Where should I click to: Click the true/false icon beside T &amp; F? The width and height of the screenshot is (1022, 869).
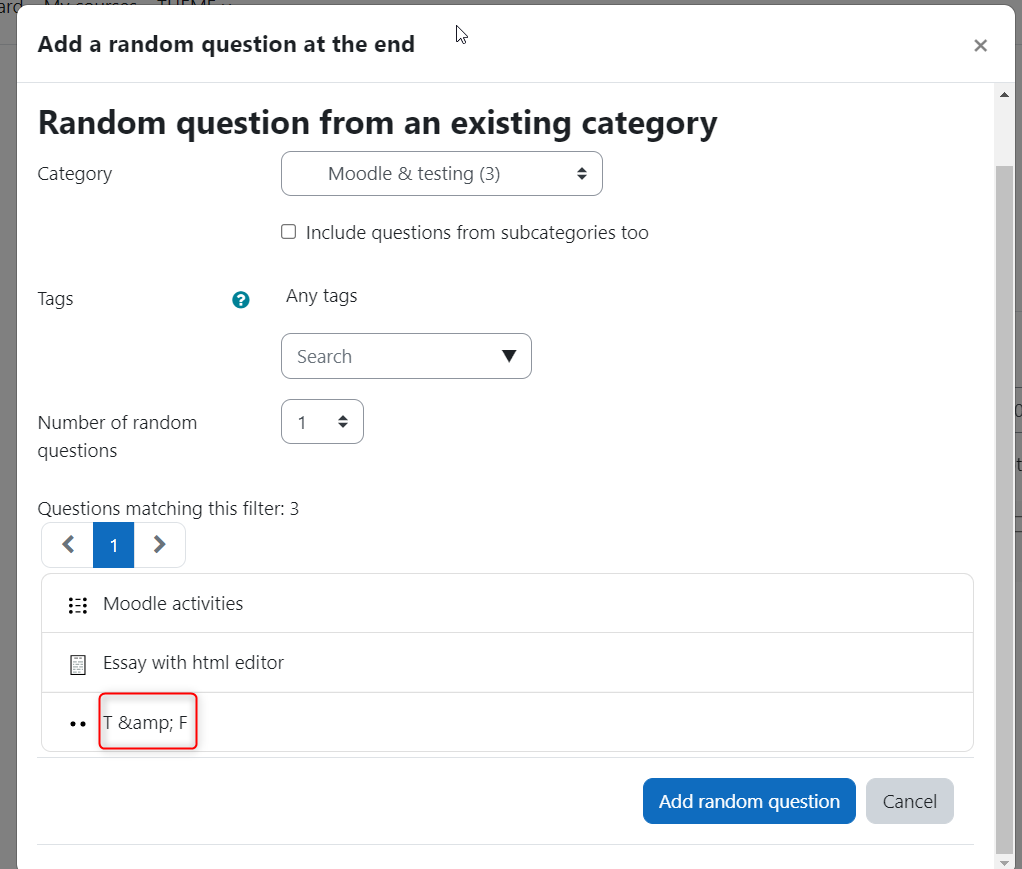[x=78, y=724]
